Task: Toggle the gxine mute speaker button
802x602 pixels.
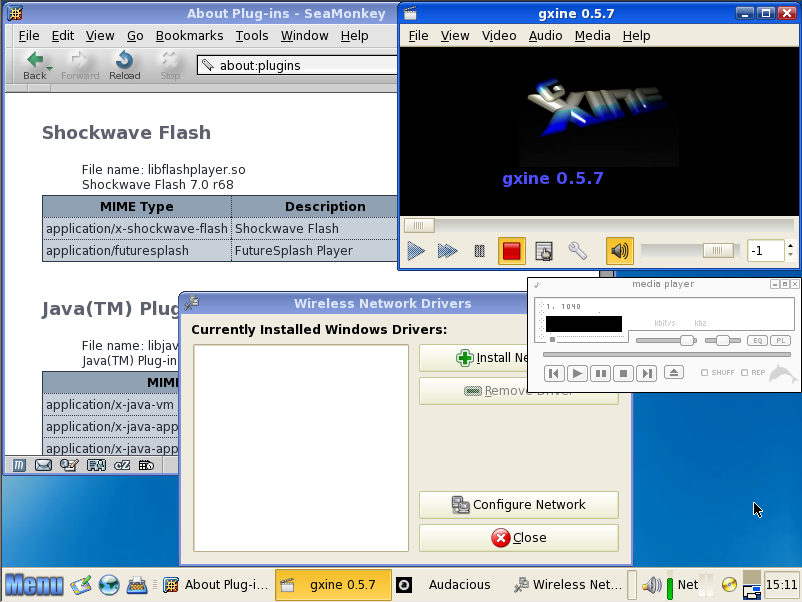Action: 619,251
